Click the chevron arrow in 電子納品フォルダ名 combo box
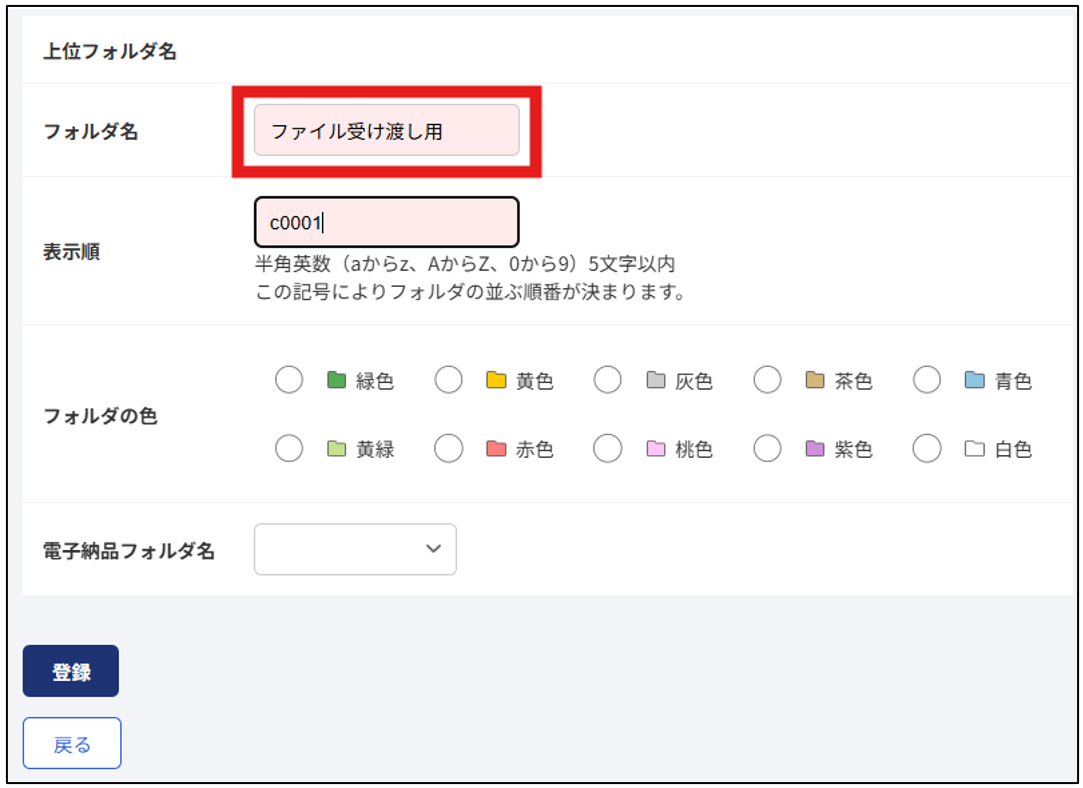This screenshot has width=1083, height=788. point(434,549)
